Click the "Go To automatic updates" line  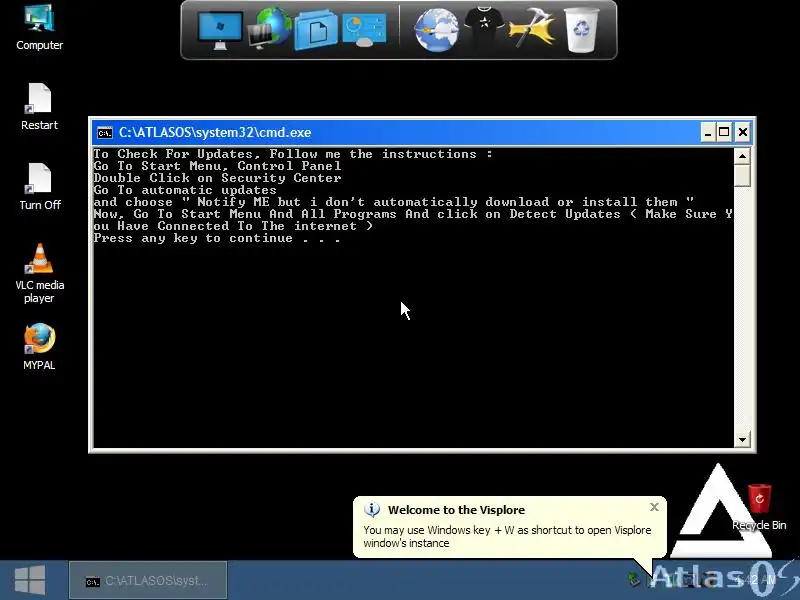185,190
